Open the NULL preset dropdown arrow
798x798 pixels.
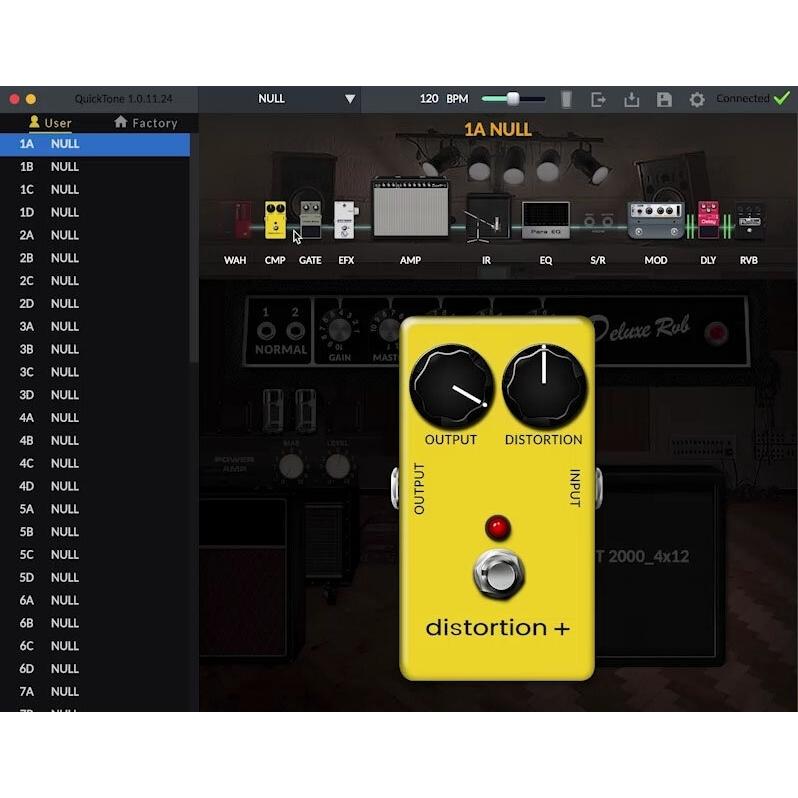coord(350,99)
